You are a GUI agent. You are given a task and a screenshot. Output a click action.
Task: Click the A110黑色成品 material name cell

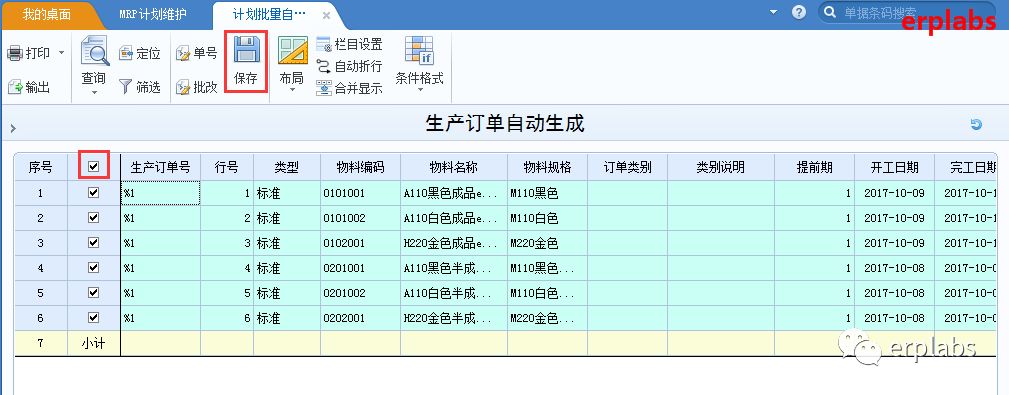pyautogui.click(x=454, y=193)
